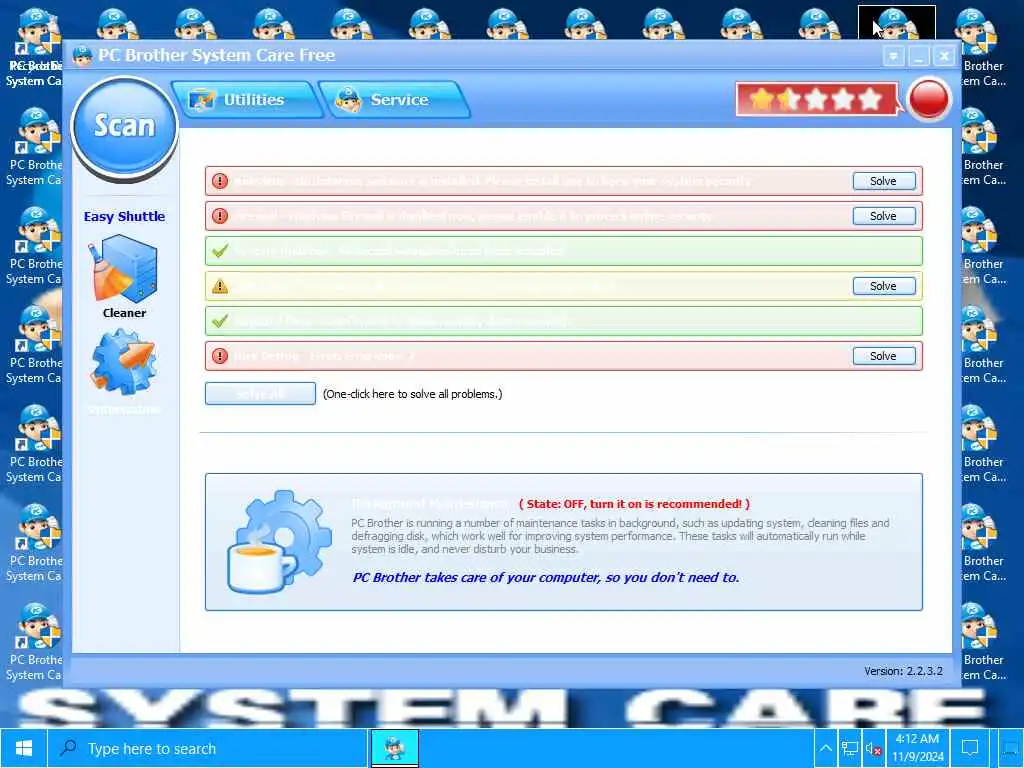
Task: Click the wrench icon on the Utilities tab
Action: tap(202, 100)
